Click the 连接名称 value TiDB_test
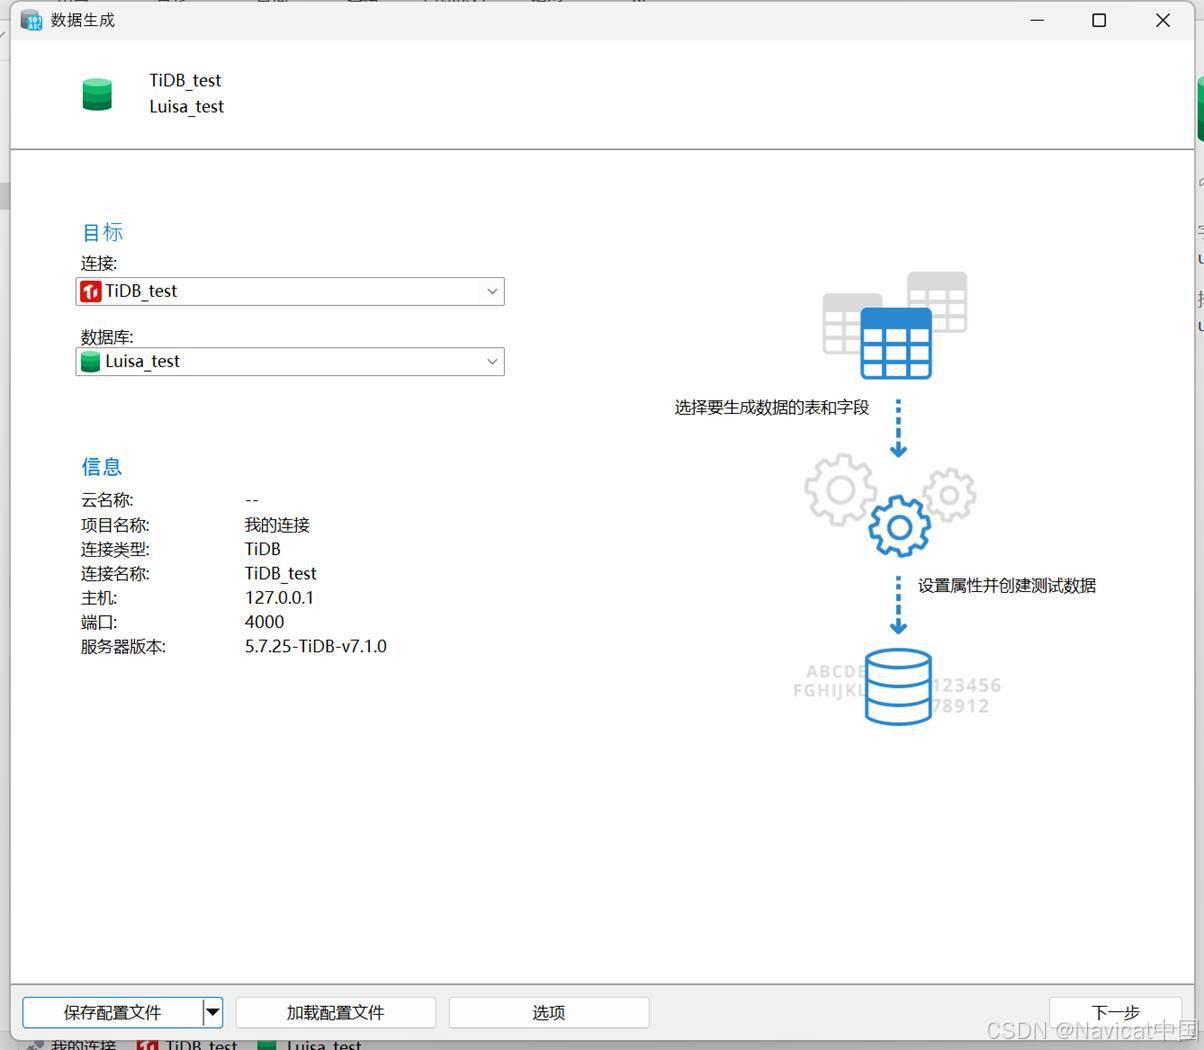The width and height of the screenshot is (1204, 1050). point(280,573)
